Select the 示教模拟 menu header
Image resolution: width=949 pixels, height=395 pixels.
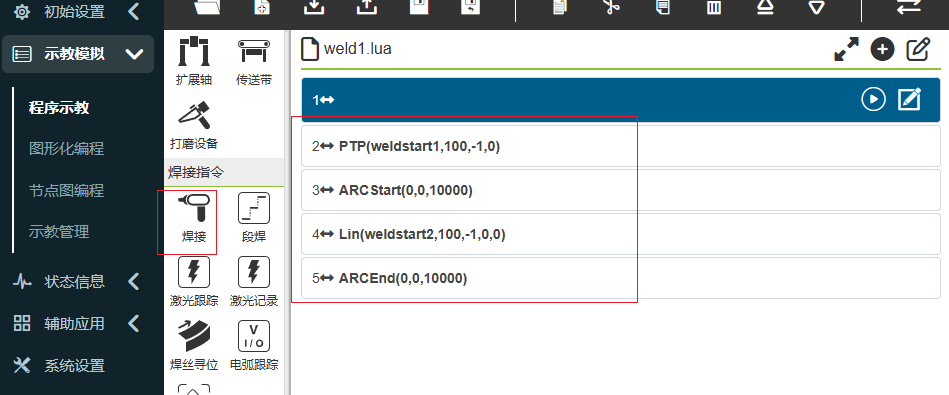pos(77,54)
